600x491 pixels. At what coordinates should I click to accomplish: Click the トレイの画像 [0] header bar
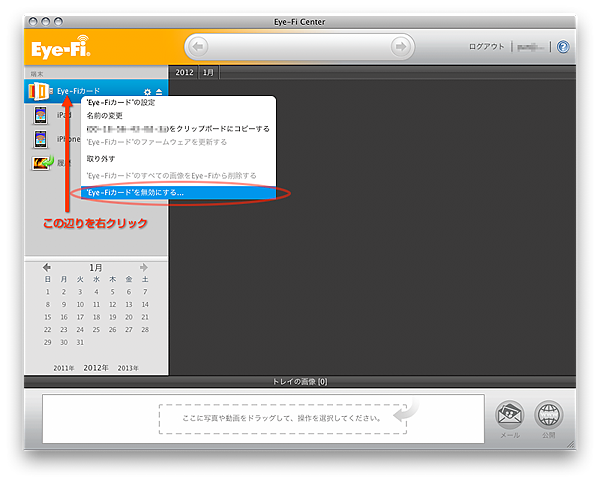point(300,382)
